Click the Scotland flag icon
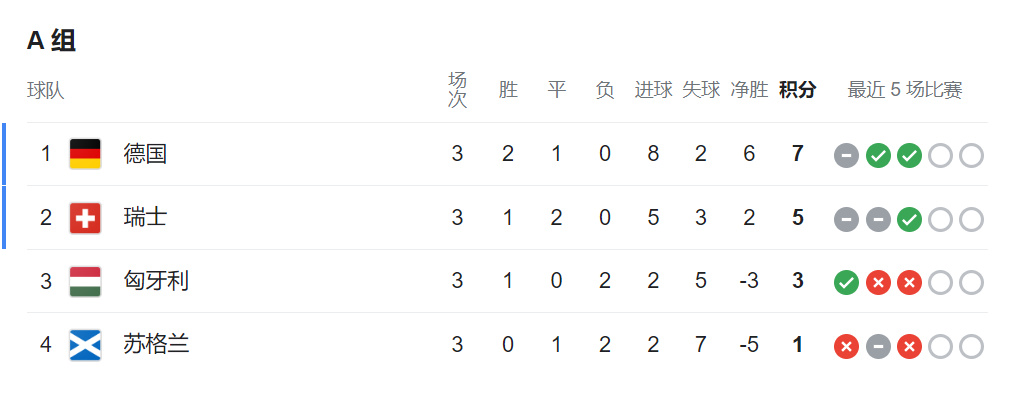Image resolution: width=1024 pixels, height=395 pixels. click(85, 345)
